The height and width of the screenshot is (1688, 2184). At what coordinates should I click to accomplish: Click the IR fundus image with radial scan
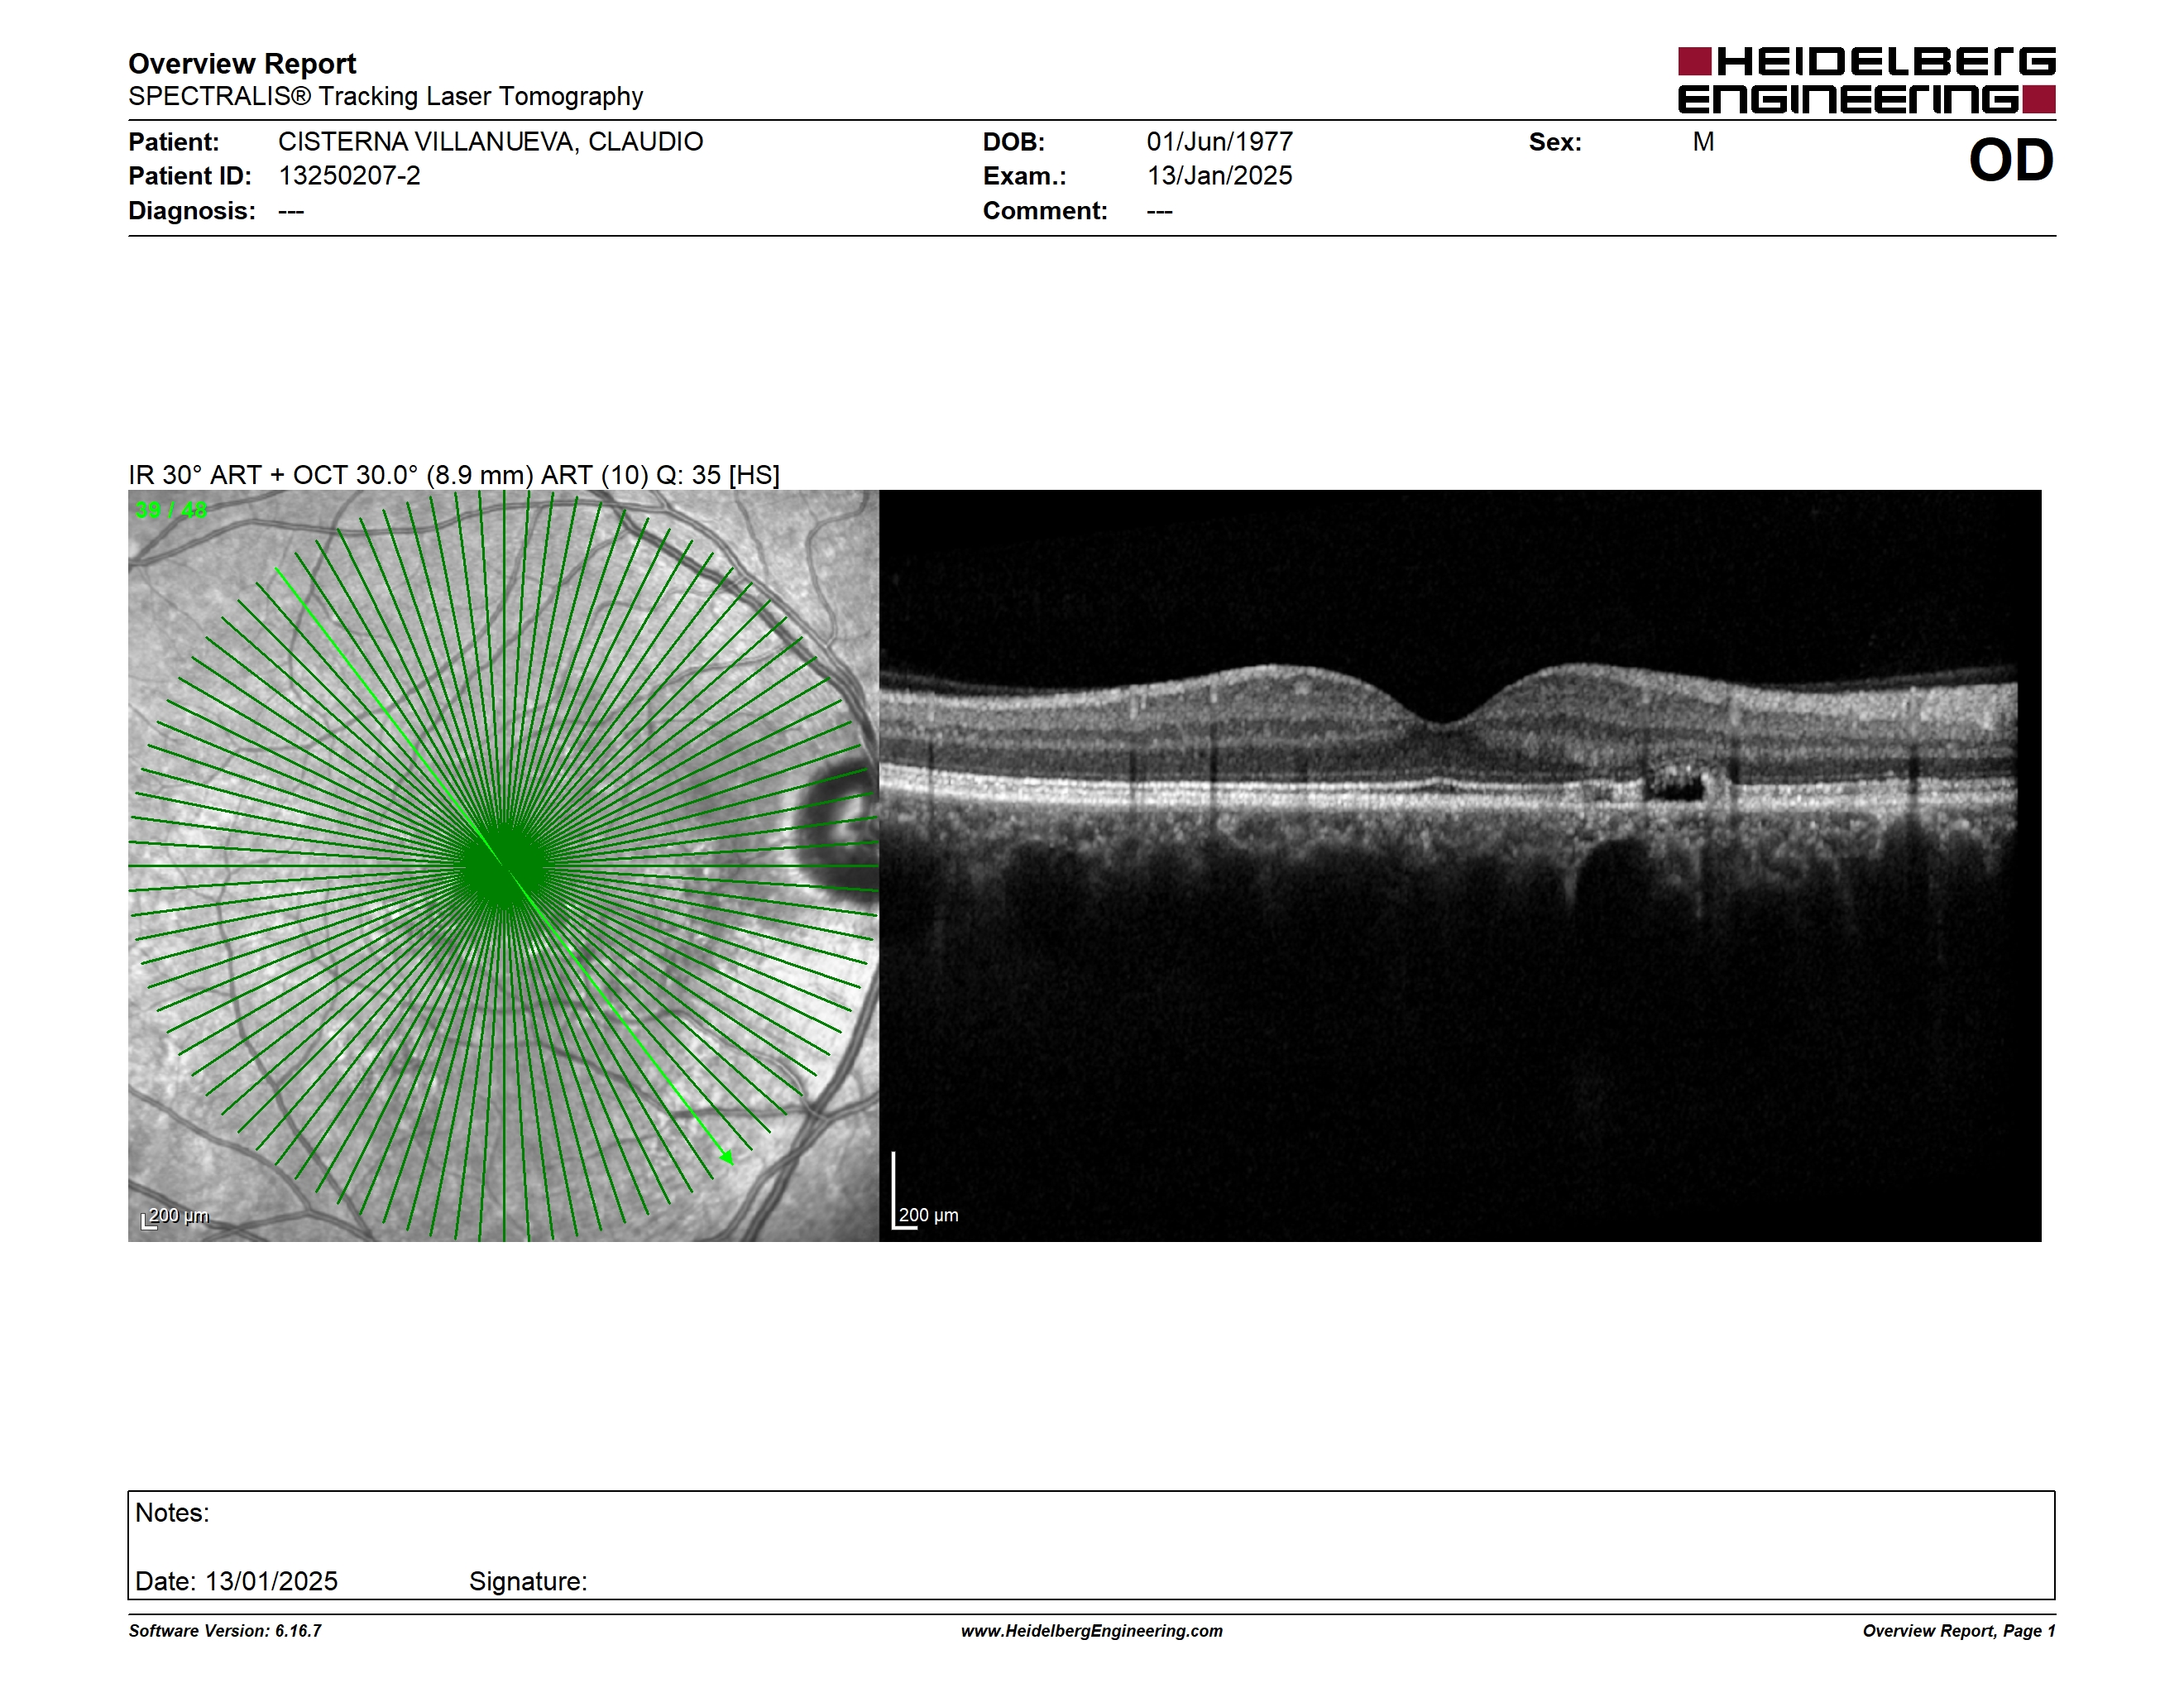click(503, 866)
